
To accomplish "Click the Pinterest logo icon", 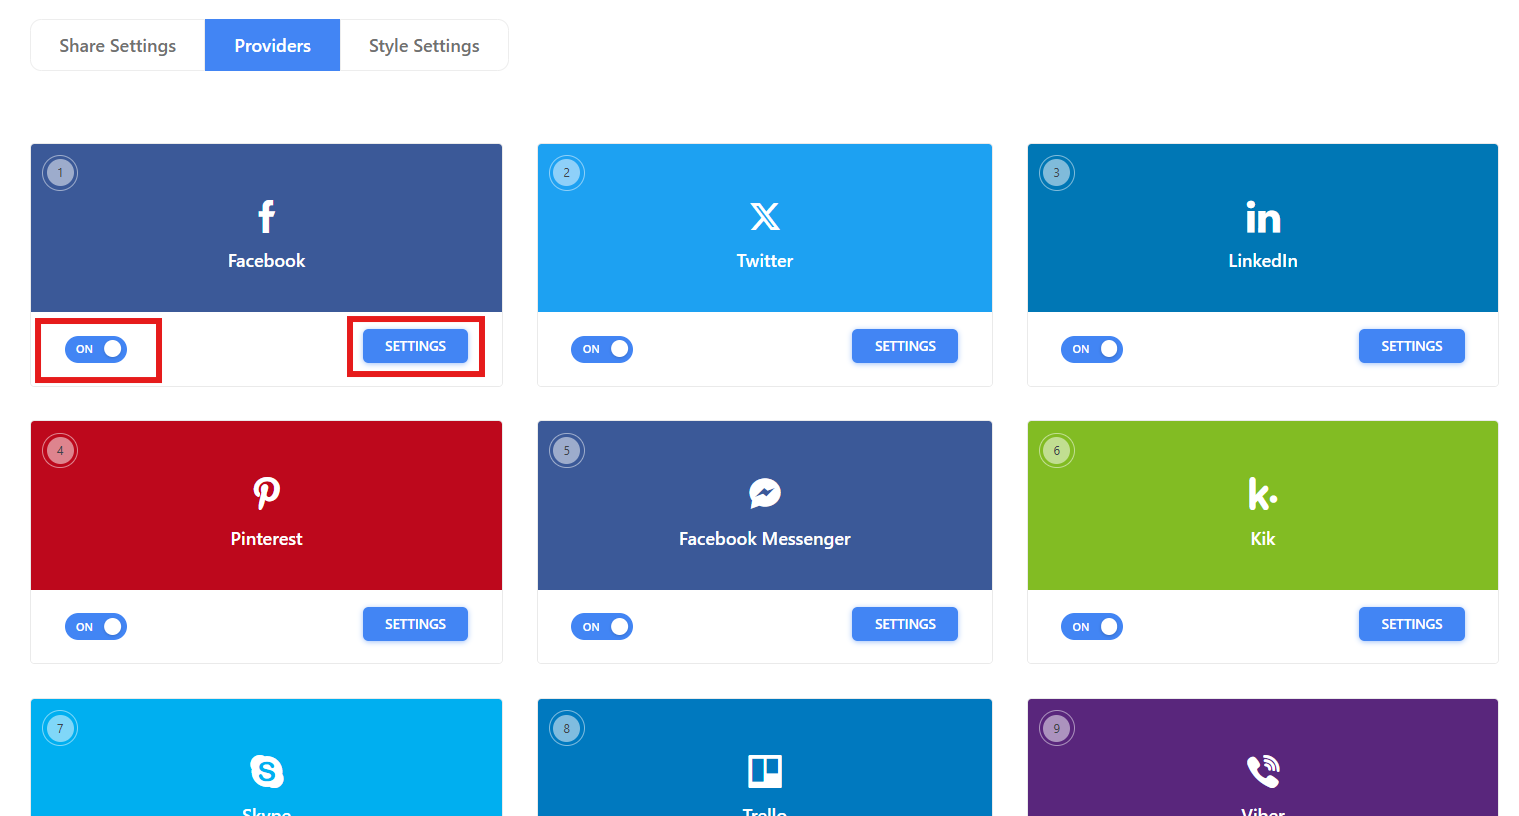I will pos(266,493).
